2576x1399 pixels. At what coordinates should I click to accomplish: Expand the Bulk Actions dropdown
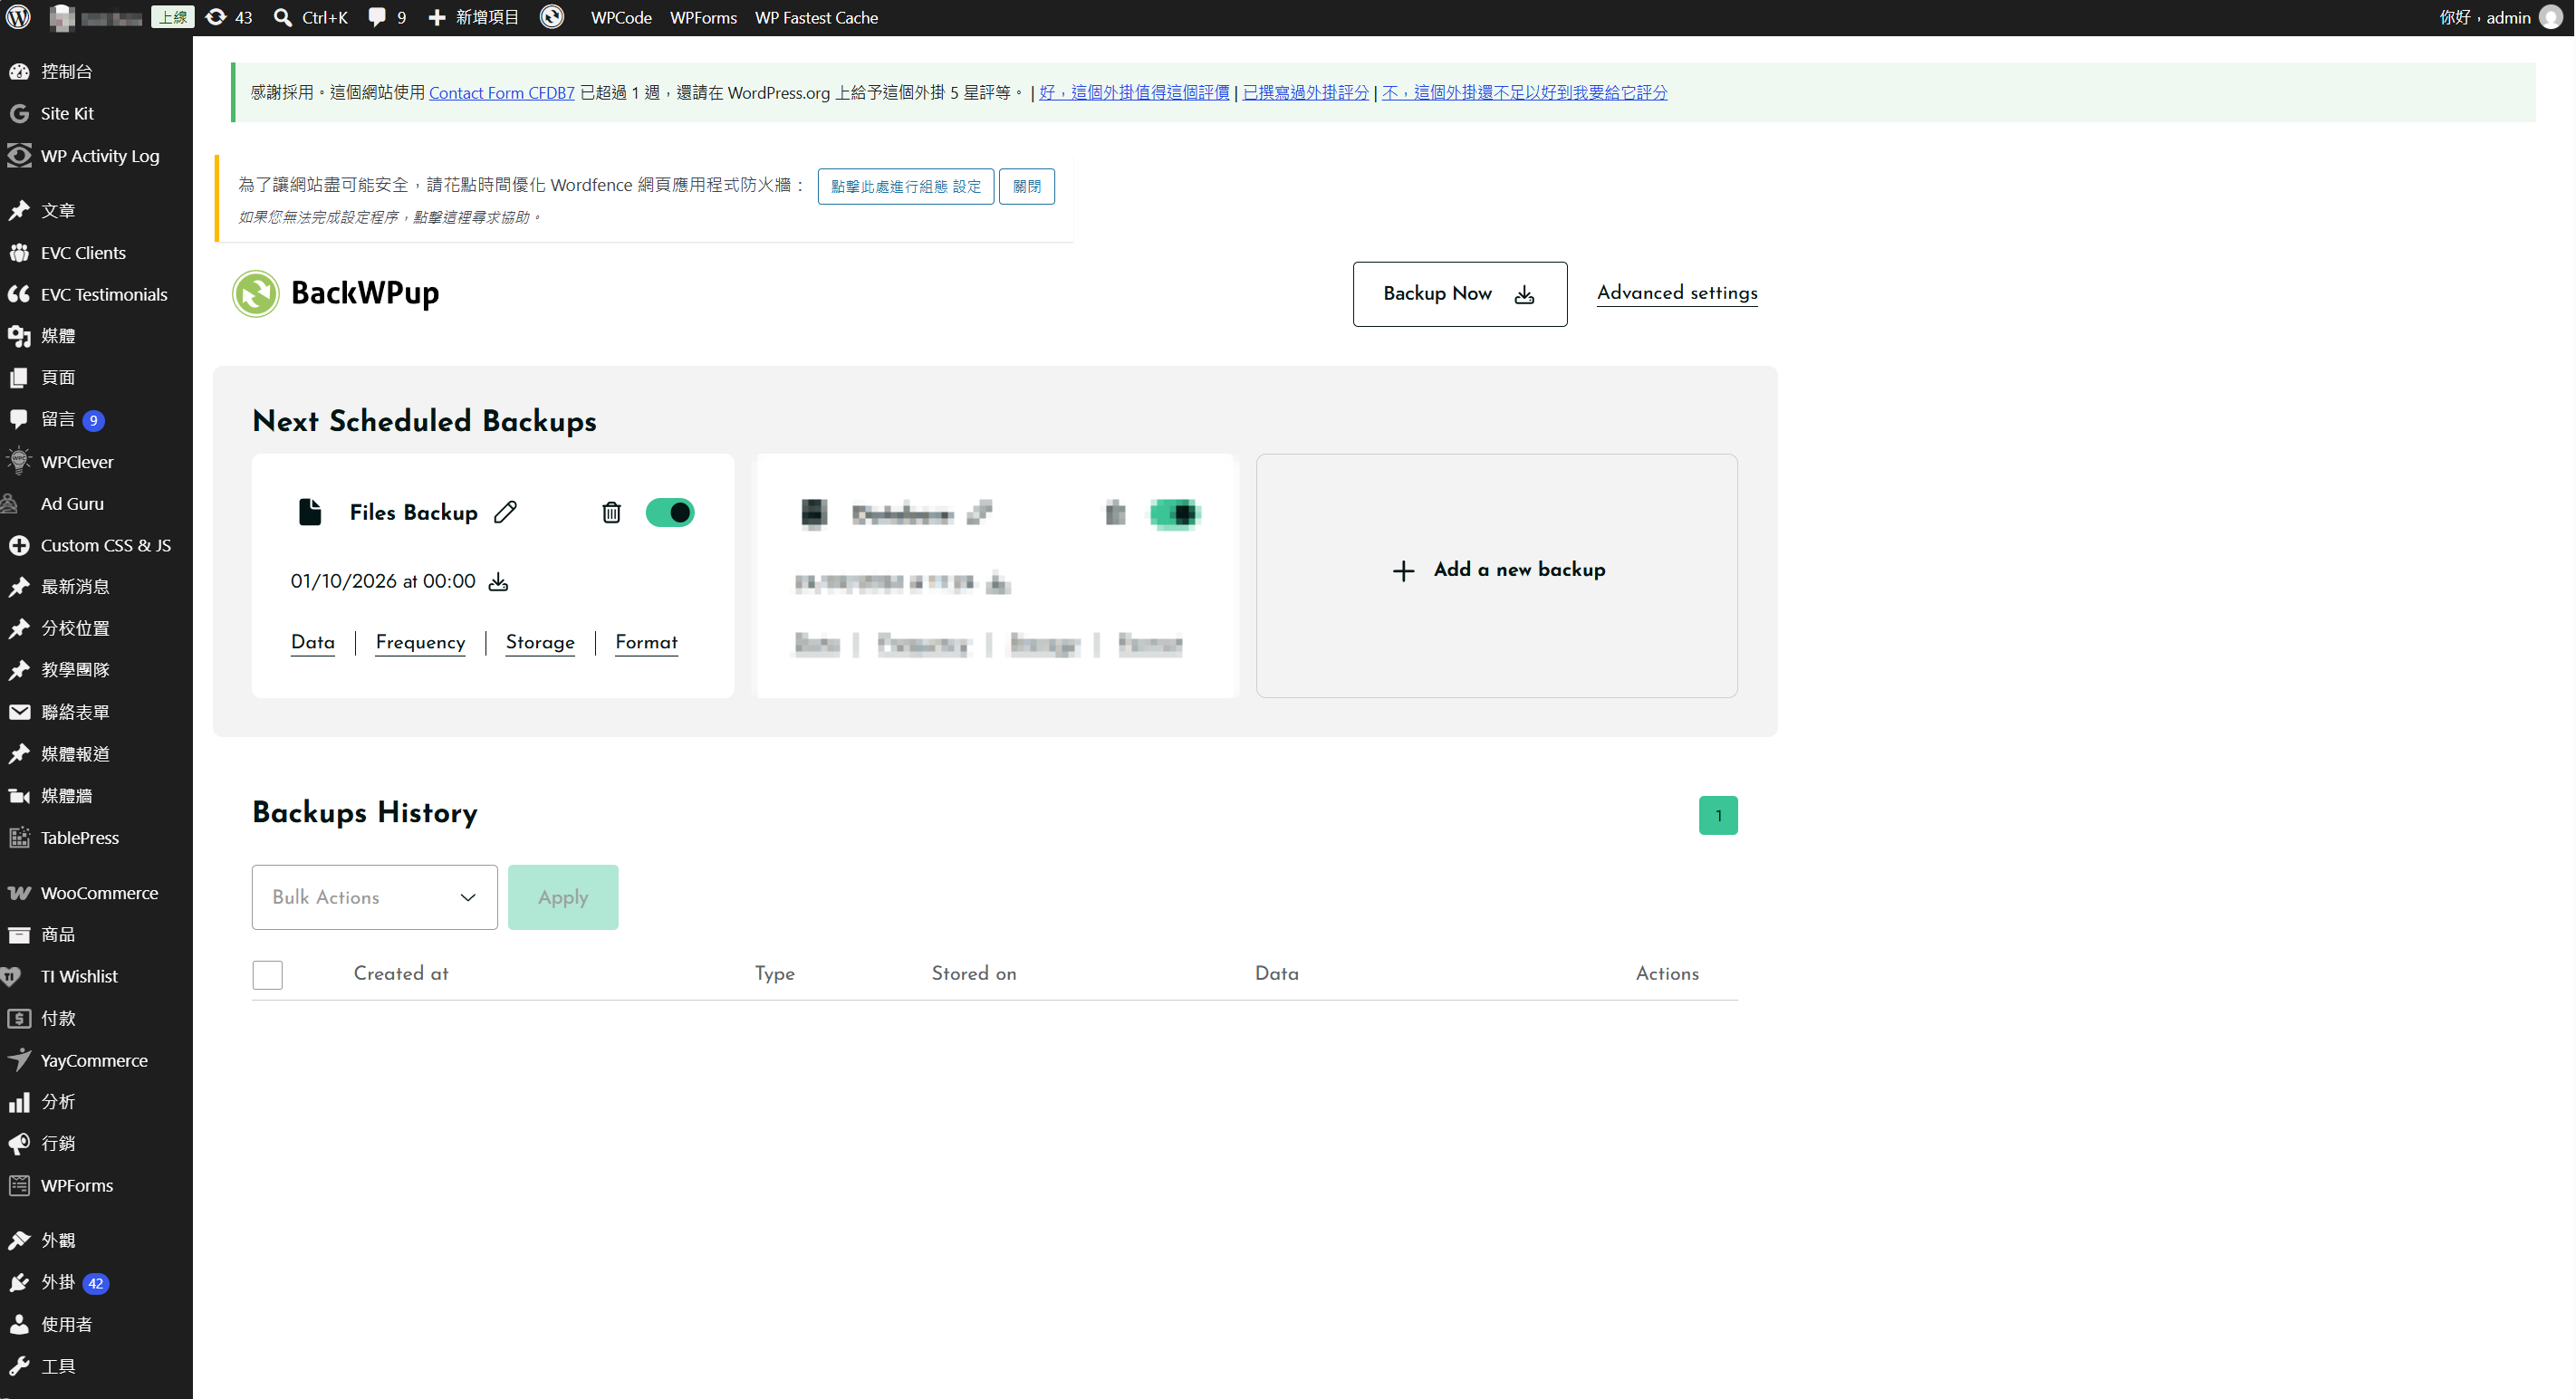coord(374,897)
